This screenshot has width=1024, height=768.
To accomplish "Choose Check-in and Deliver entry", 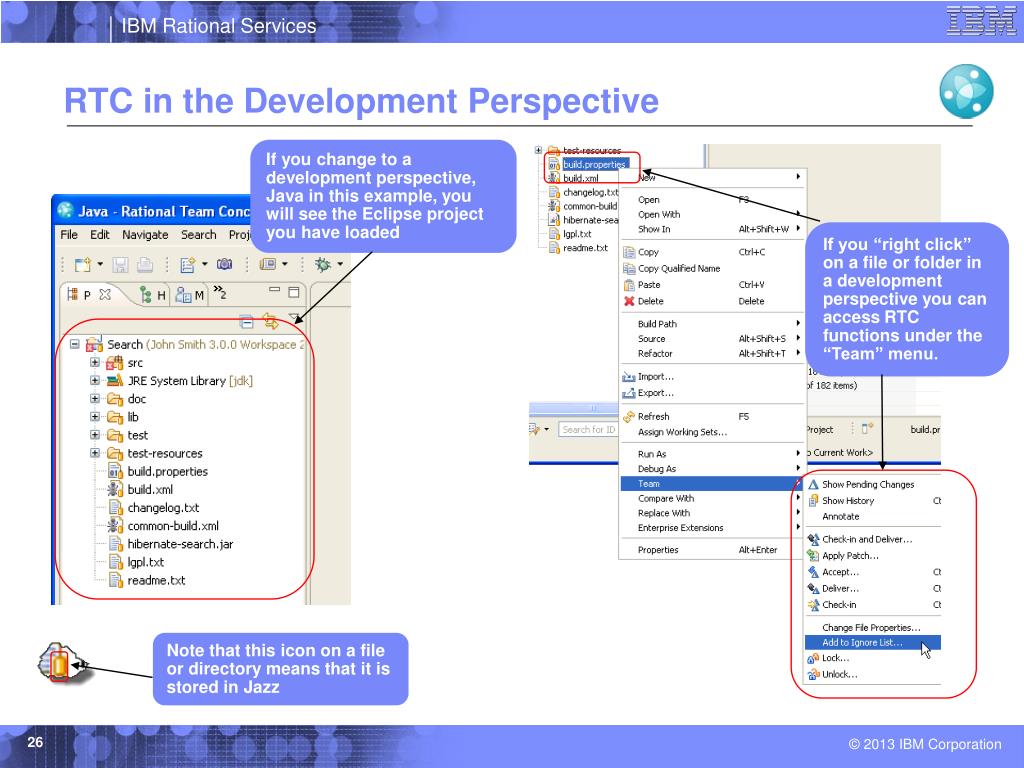I will (867, 539).
